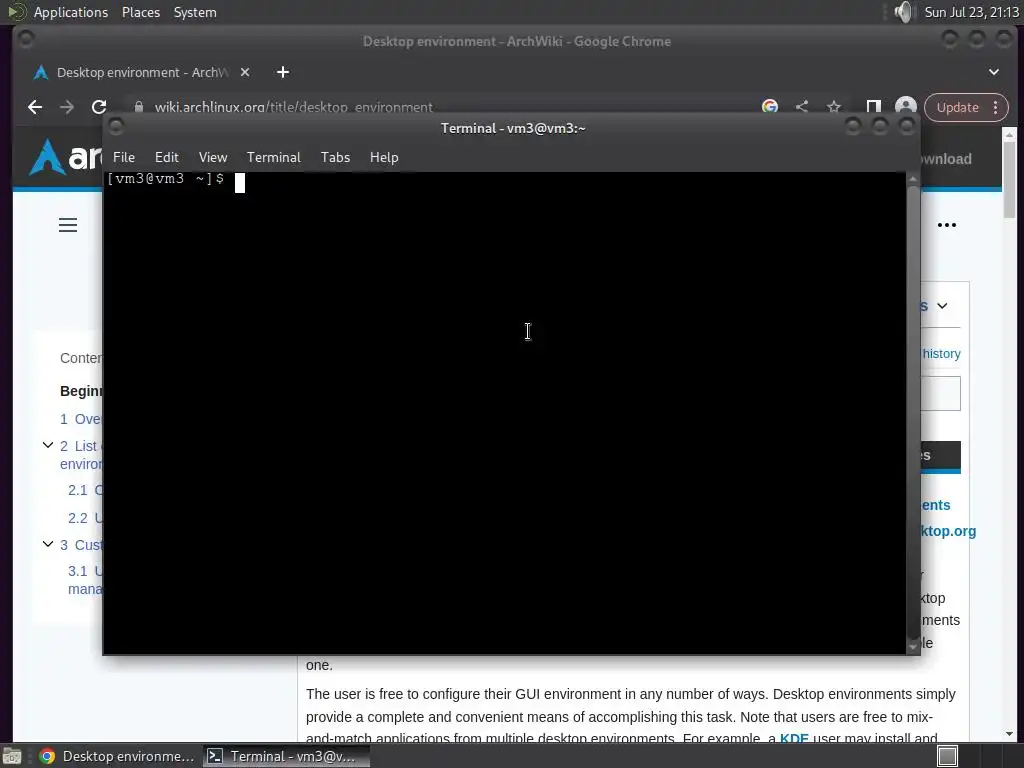Screen dimensions: 1024x768
Task: Toggle the Chrome side panel icon
Action: (874, 106)
